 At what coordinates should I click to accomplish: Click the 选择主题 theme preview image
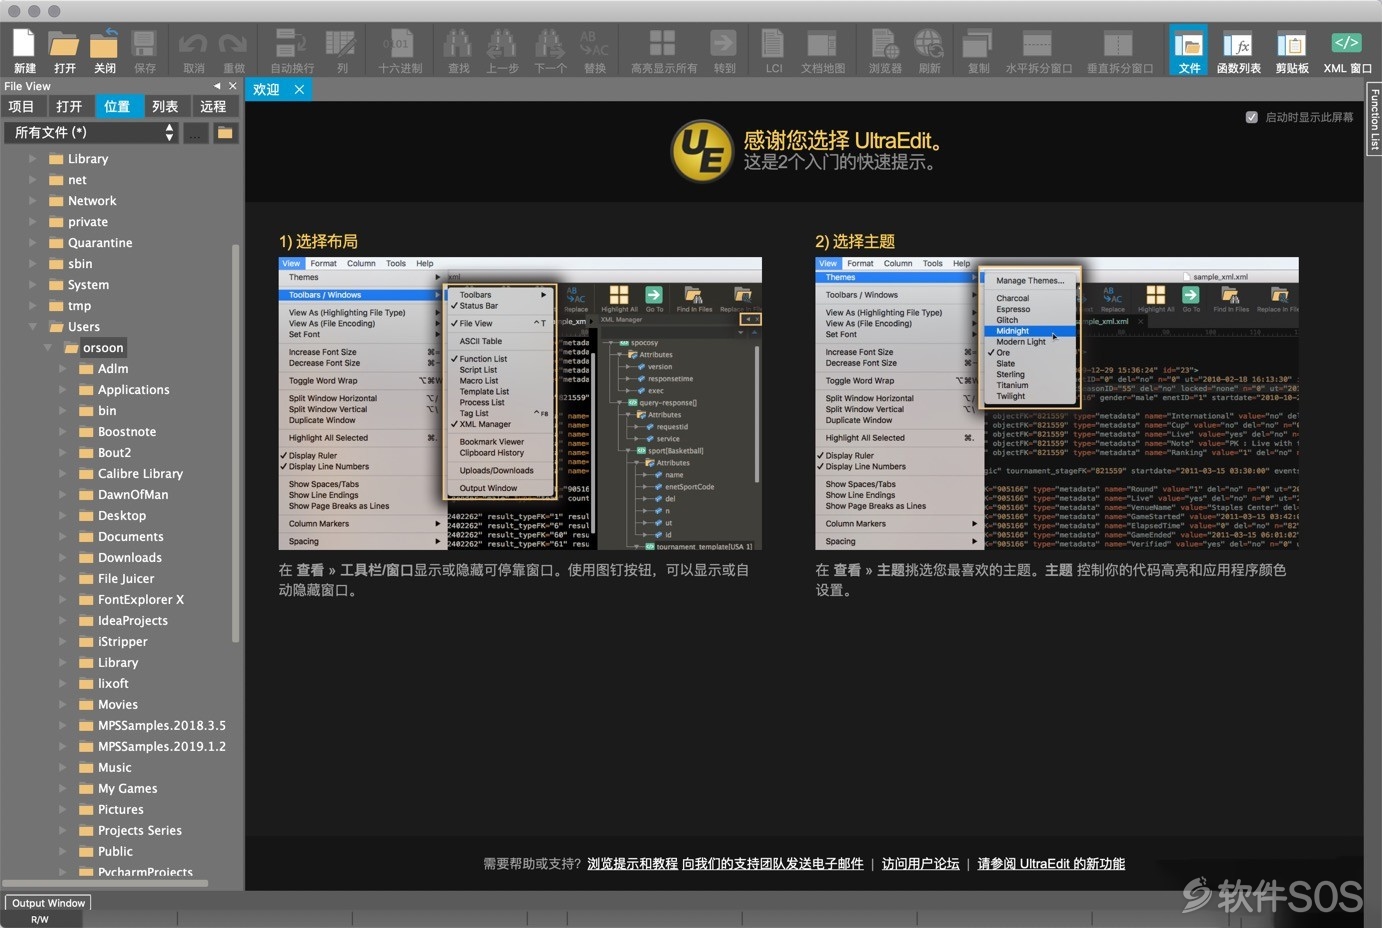tap(1057, 404)
